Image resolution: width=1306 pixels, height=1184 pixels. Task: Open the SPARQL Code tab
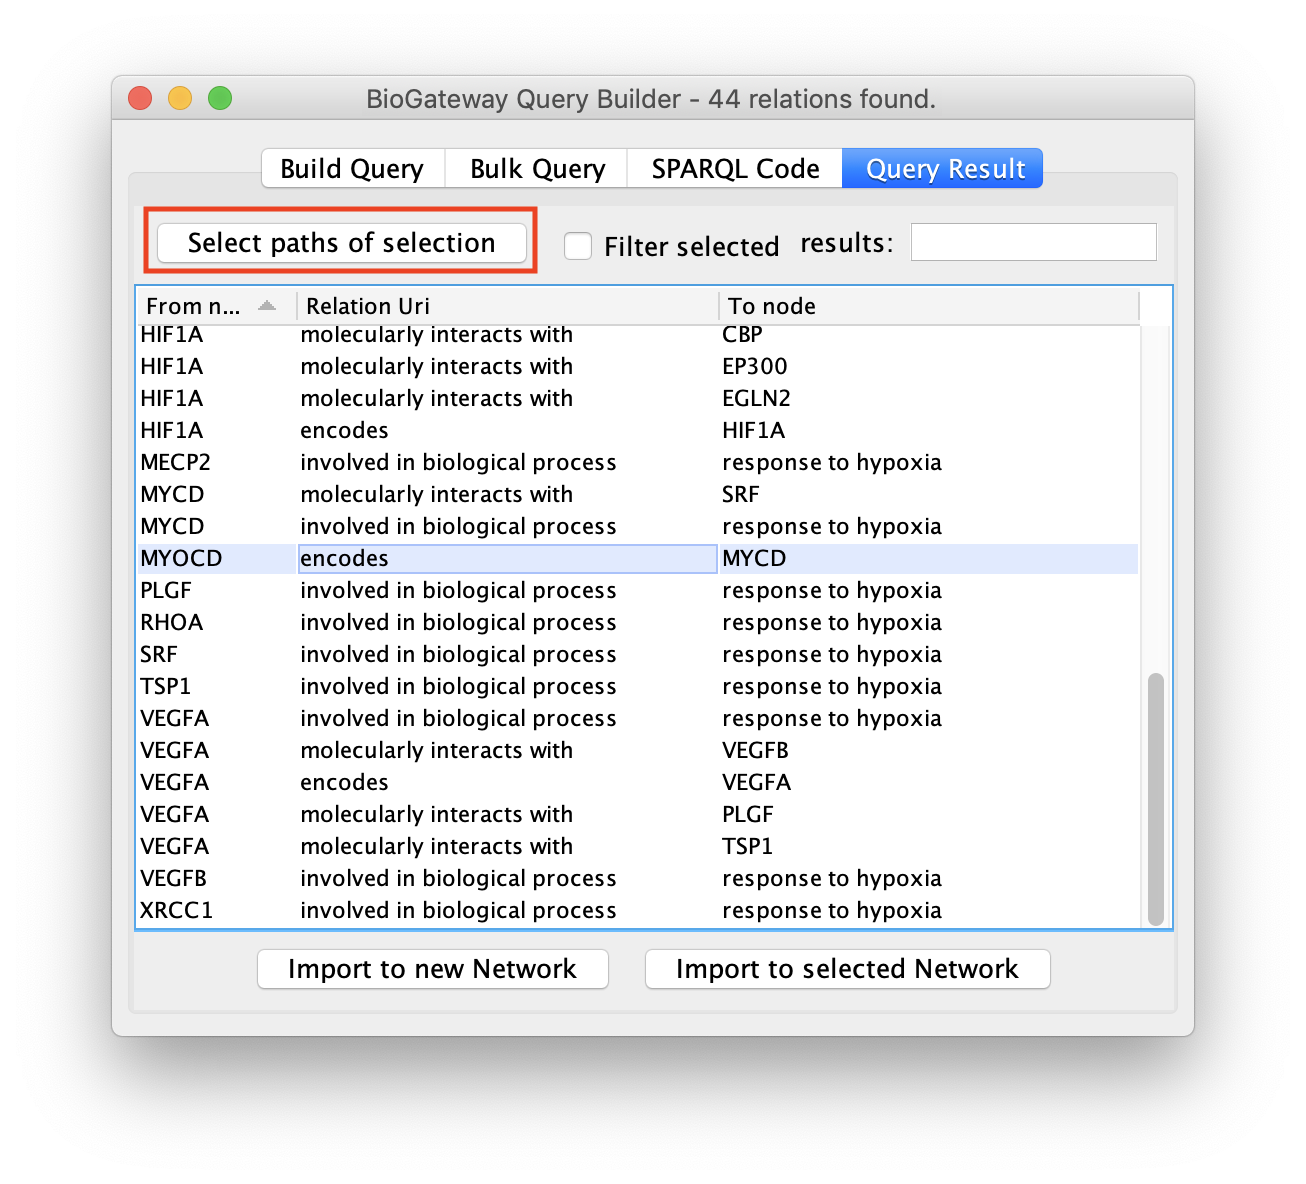click(x=735, y=168)
